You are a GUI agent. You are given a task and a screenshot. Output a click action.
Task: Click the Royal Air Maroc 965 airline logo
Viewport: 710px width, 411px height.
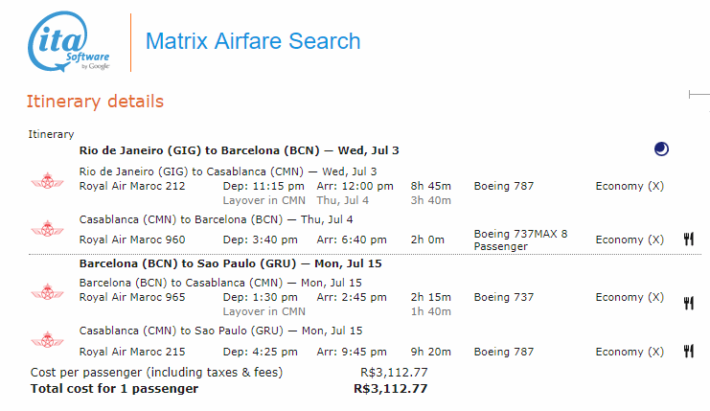[48, 292]
